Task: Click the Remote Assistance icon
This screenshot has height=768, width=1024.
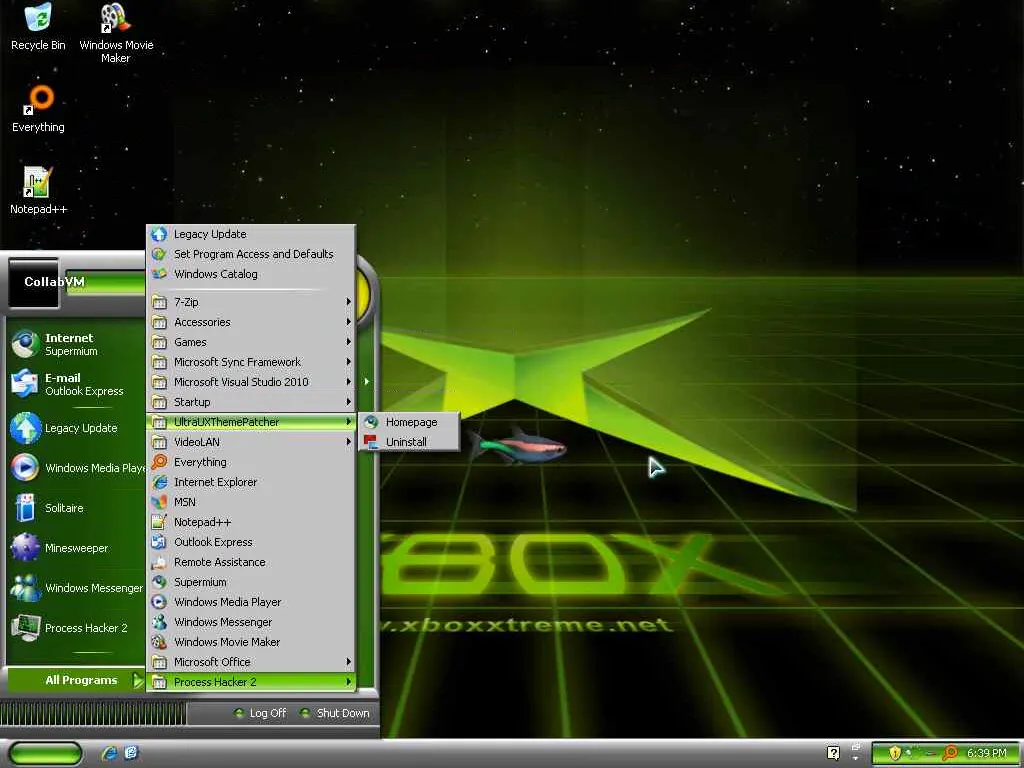Action: pyautogui.click(x=159, y=562)
